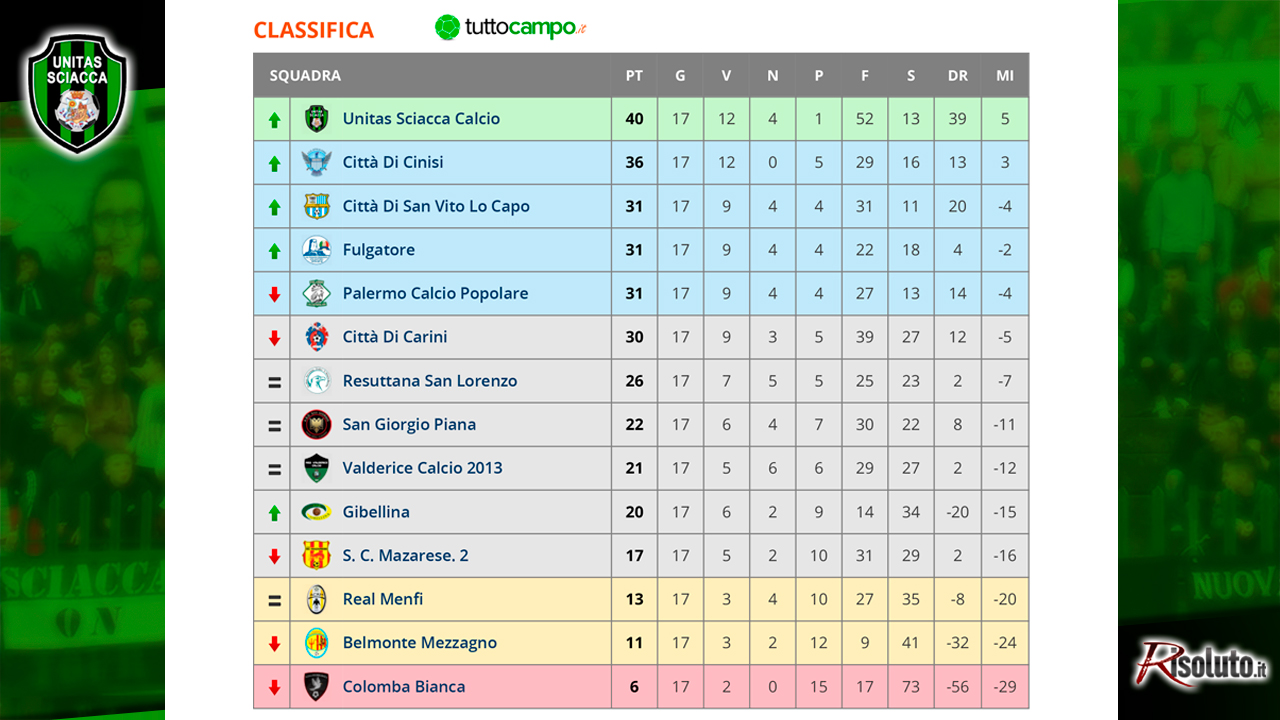
Task: Click green up arrow beside Fulgatore
Action: click(274, 251)
